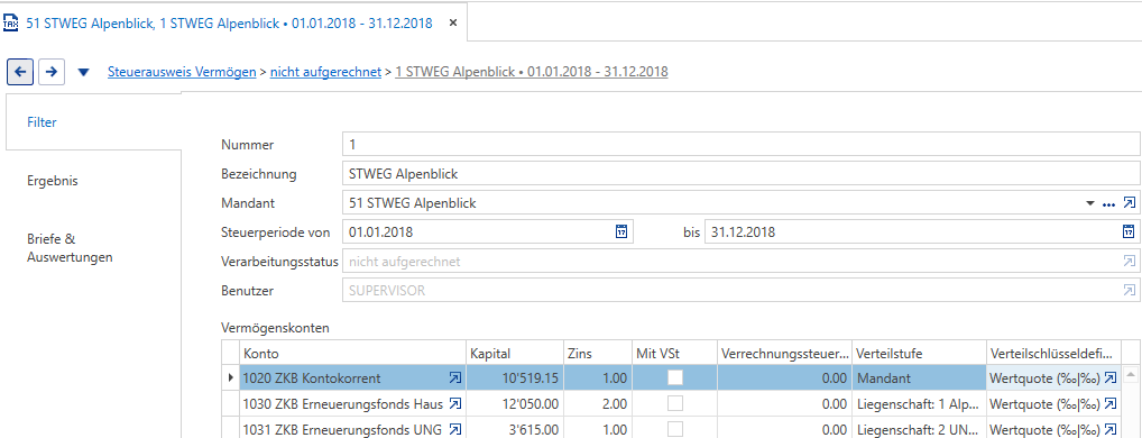Select Verteilstufe cell Liegenschaft: 1 Alp...

tap(920, 404)
